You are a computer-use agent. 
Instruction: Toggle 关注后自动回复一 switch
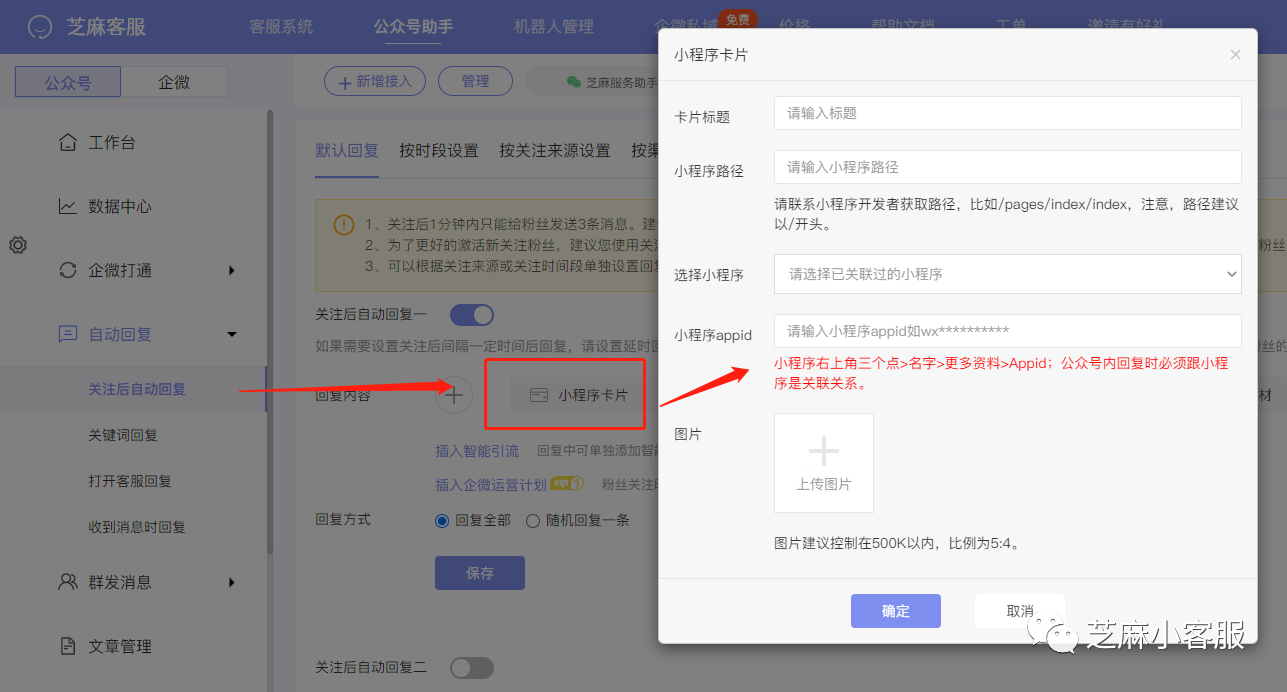coord(472,315)
